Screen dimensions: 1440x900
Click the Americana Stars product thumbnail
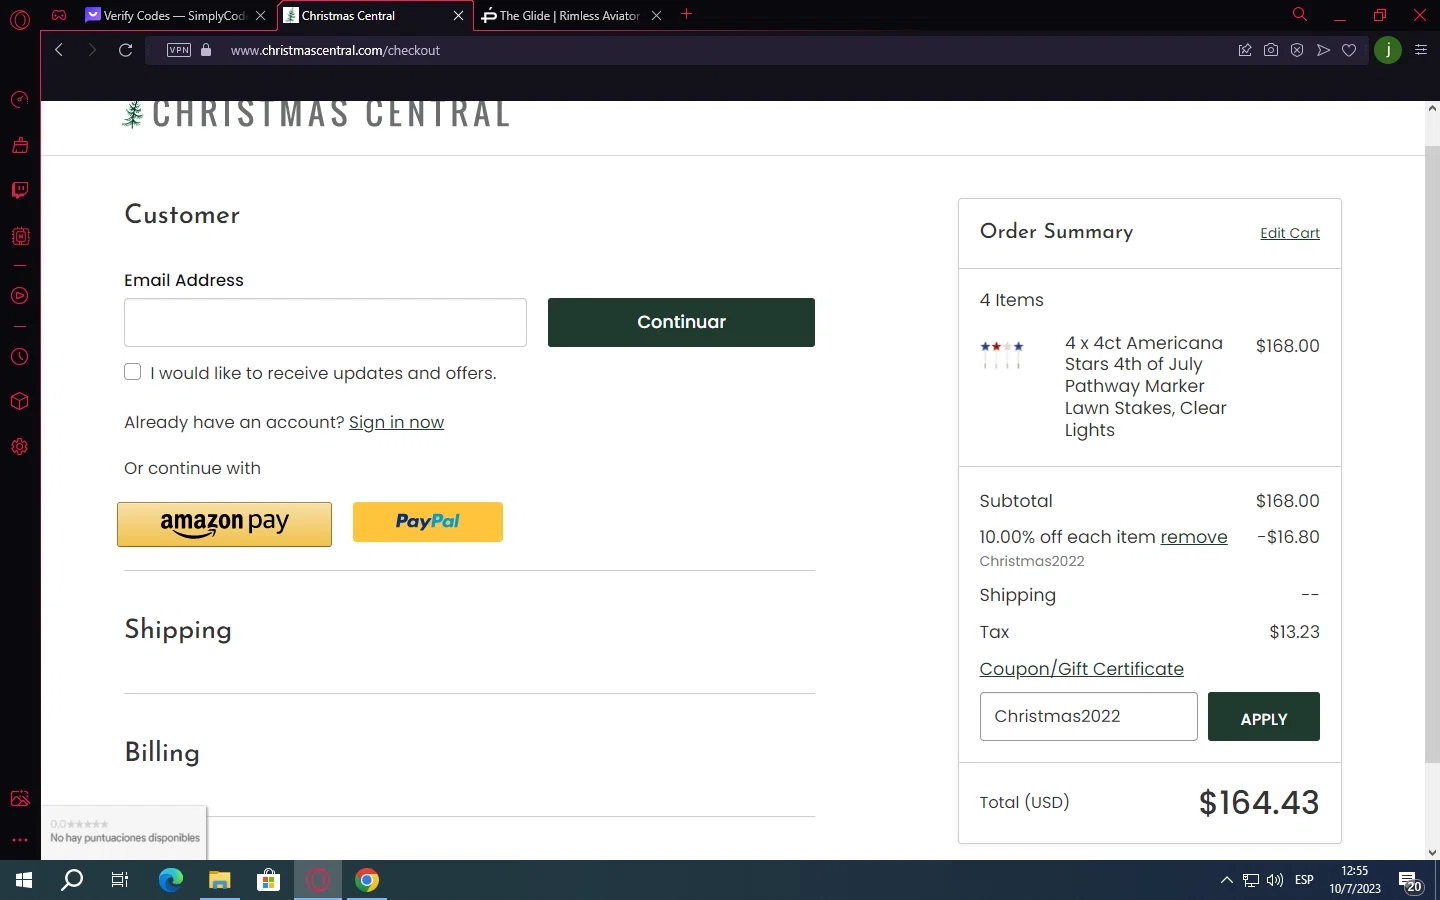1002,354
